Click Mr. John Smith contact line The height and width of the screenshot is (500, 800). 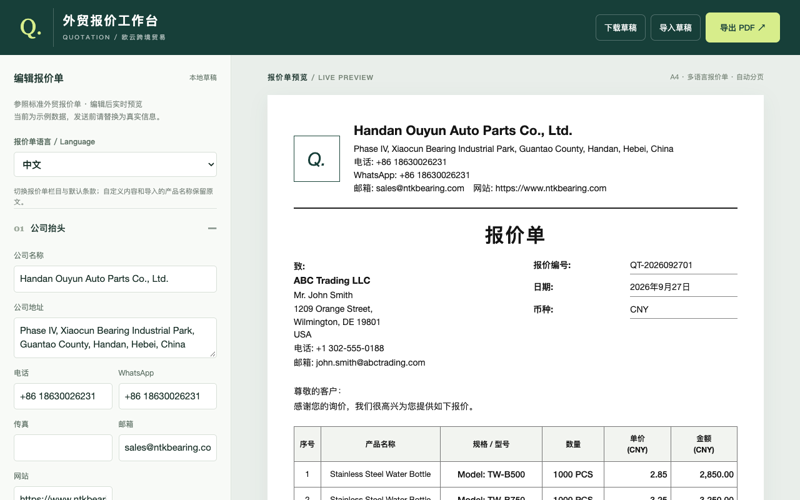[x=323, y=295]
